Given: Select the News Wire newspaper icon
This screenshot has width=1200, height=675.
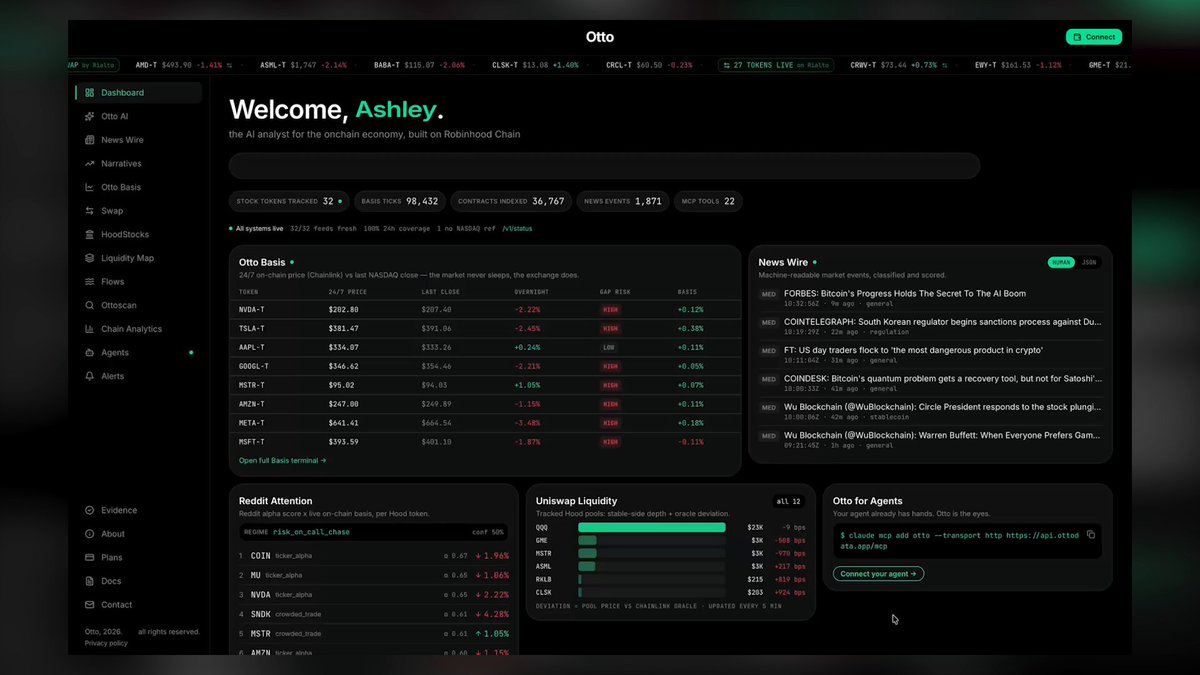Looking at the screenshot, I should (x=90, y=140).
